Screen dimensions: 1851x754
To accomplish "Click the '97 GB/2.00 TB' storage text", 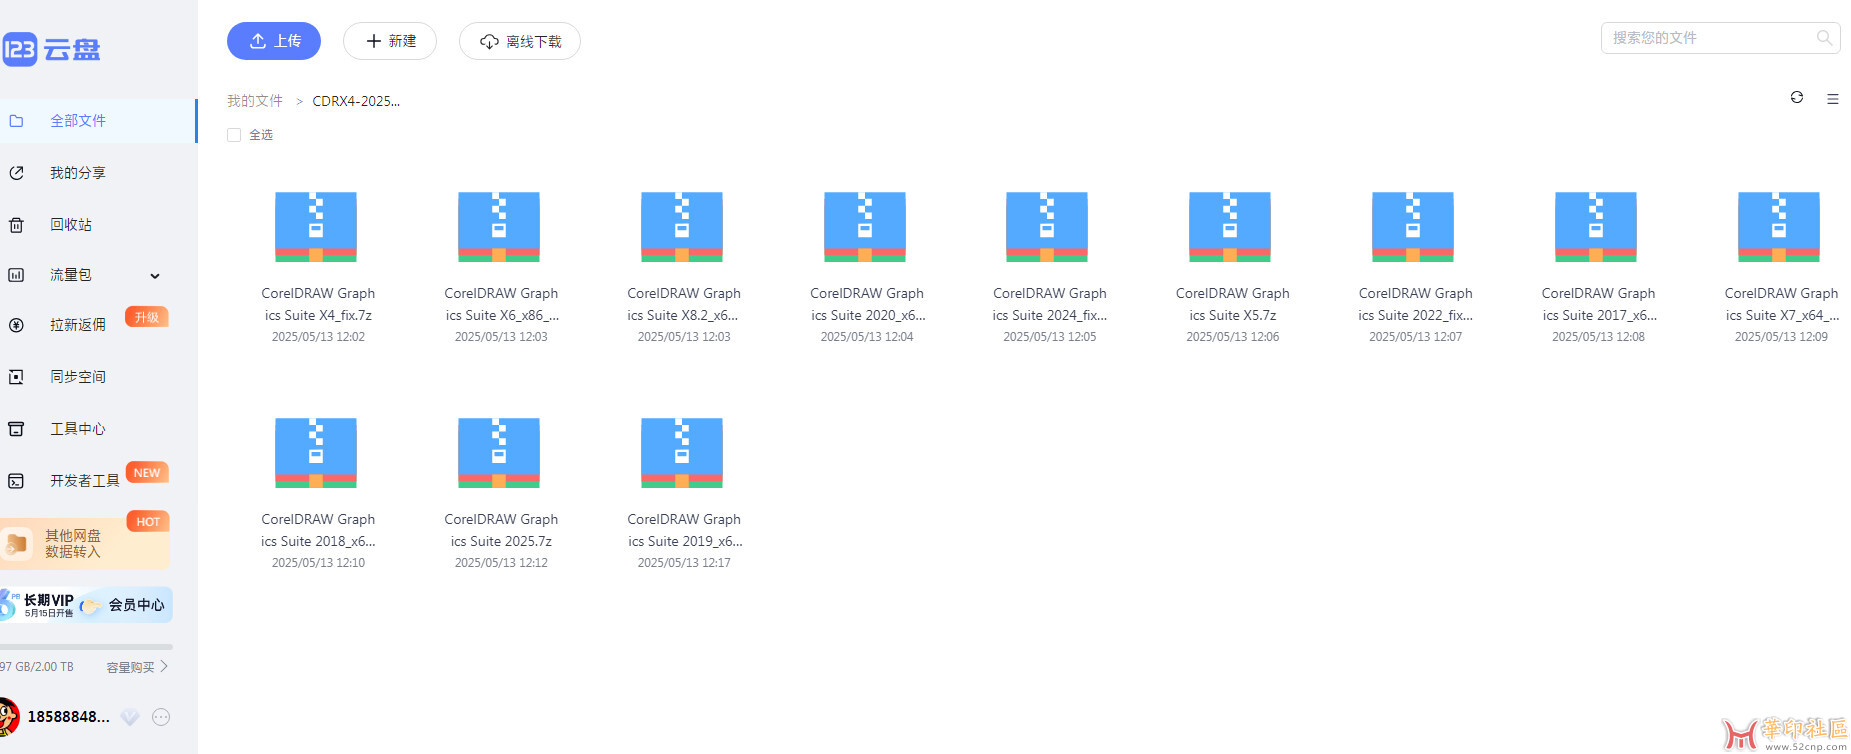I will coord(37,667).
